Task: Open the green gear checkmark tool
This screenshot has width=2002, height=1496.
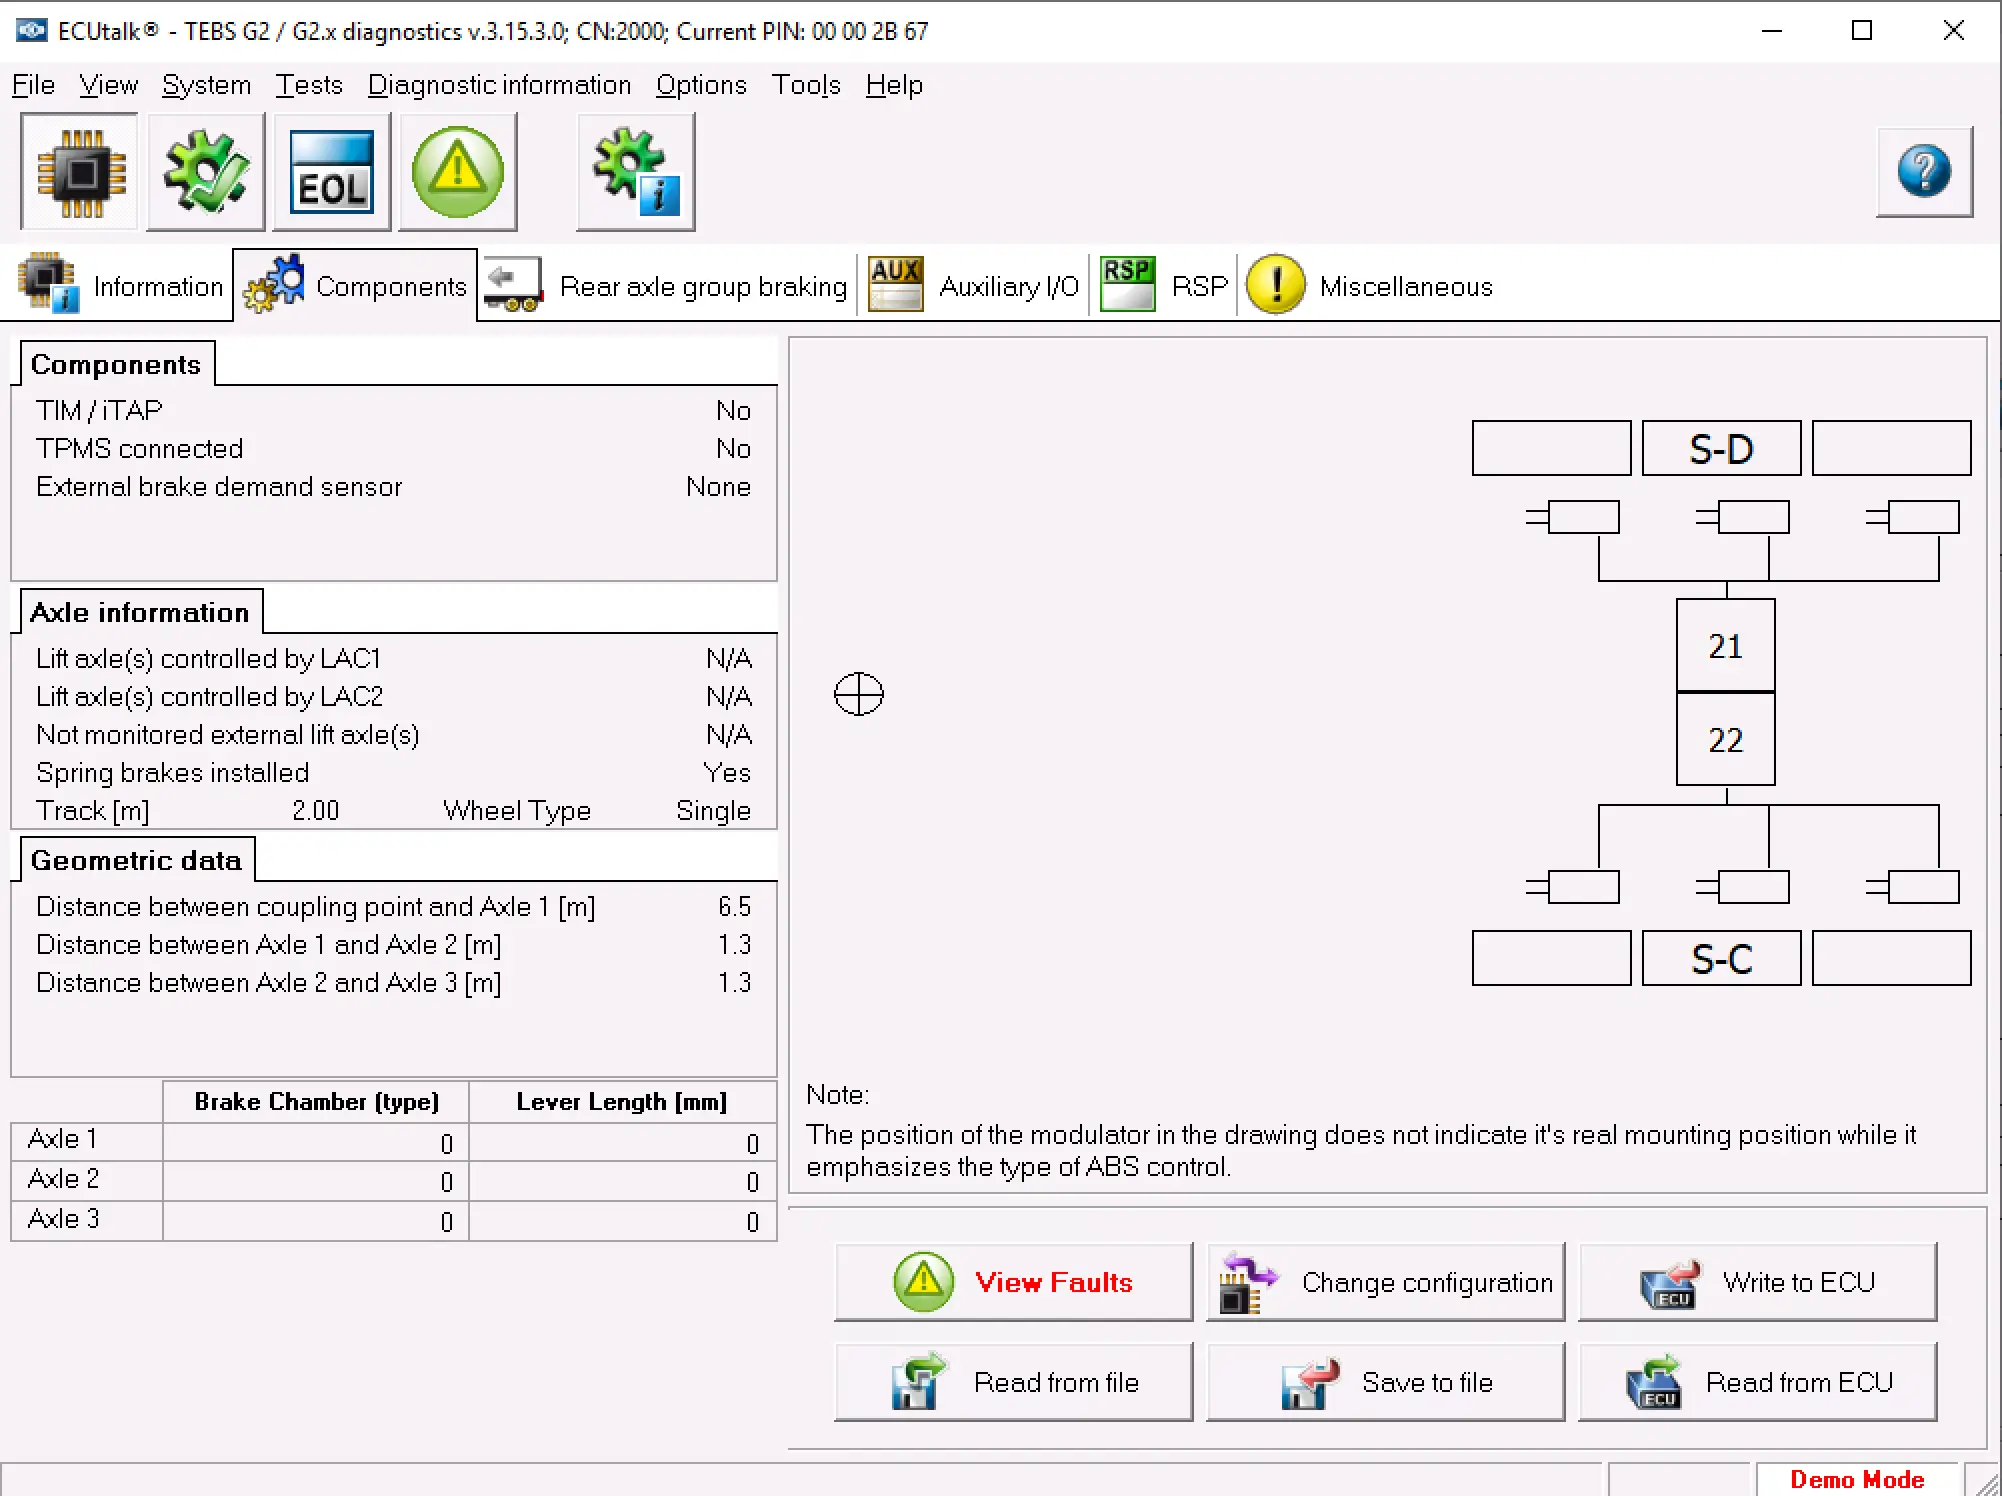Action: click(x=206, y=172)
